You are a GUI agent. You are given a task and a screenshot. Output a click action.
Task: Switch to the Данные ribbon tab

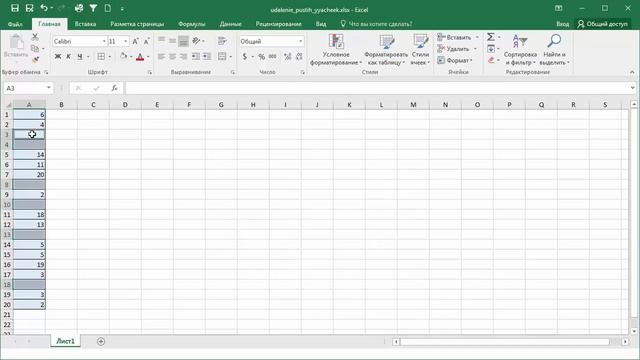click(x=231, y=24)
